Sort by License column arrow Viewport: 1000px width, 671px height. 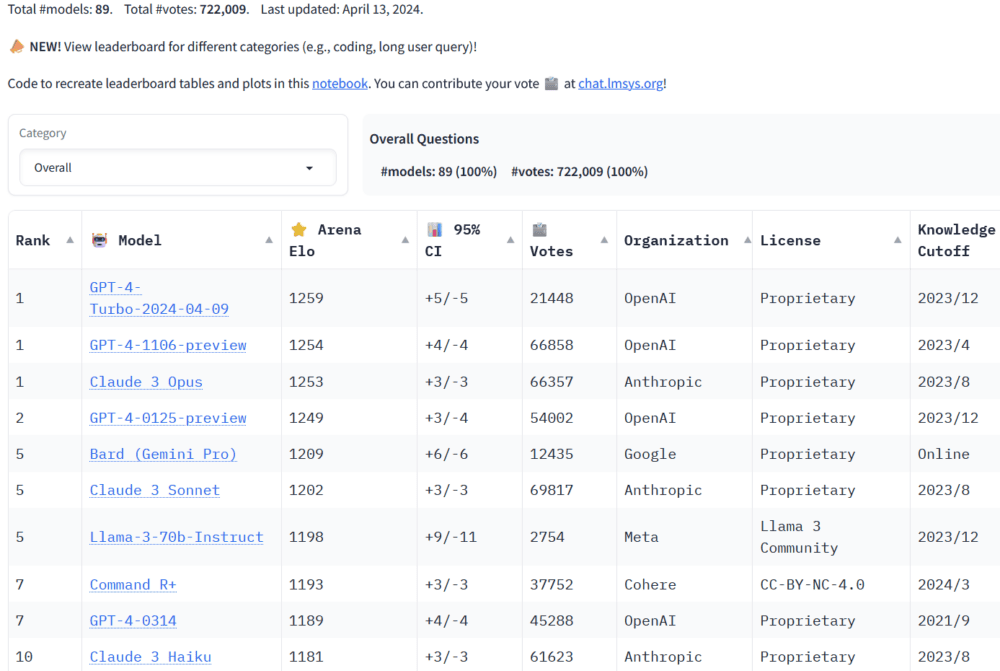point(897,240)
